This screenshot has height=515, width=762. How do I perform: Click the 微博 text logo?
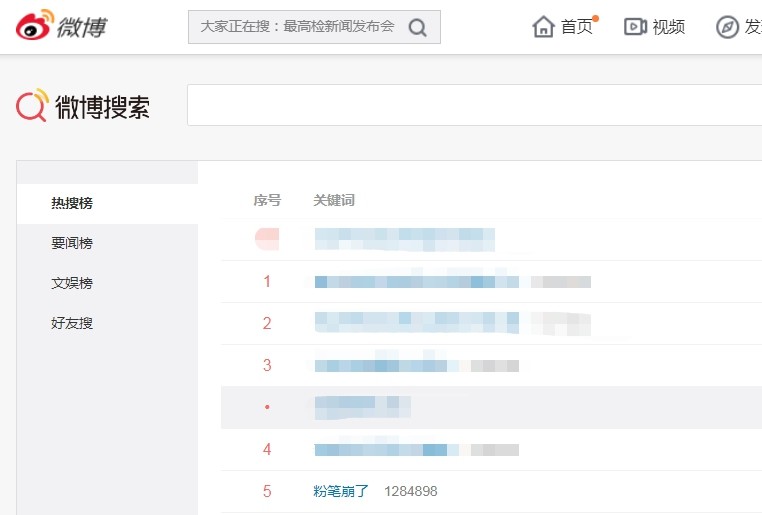[82, 27]
